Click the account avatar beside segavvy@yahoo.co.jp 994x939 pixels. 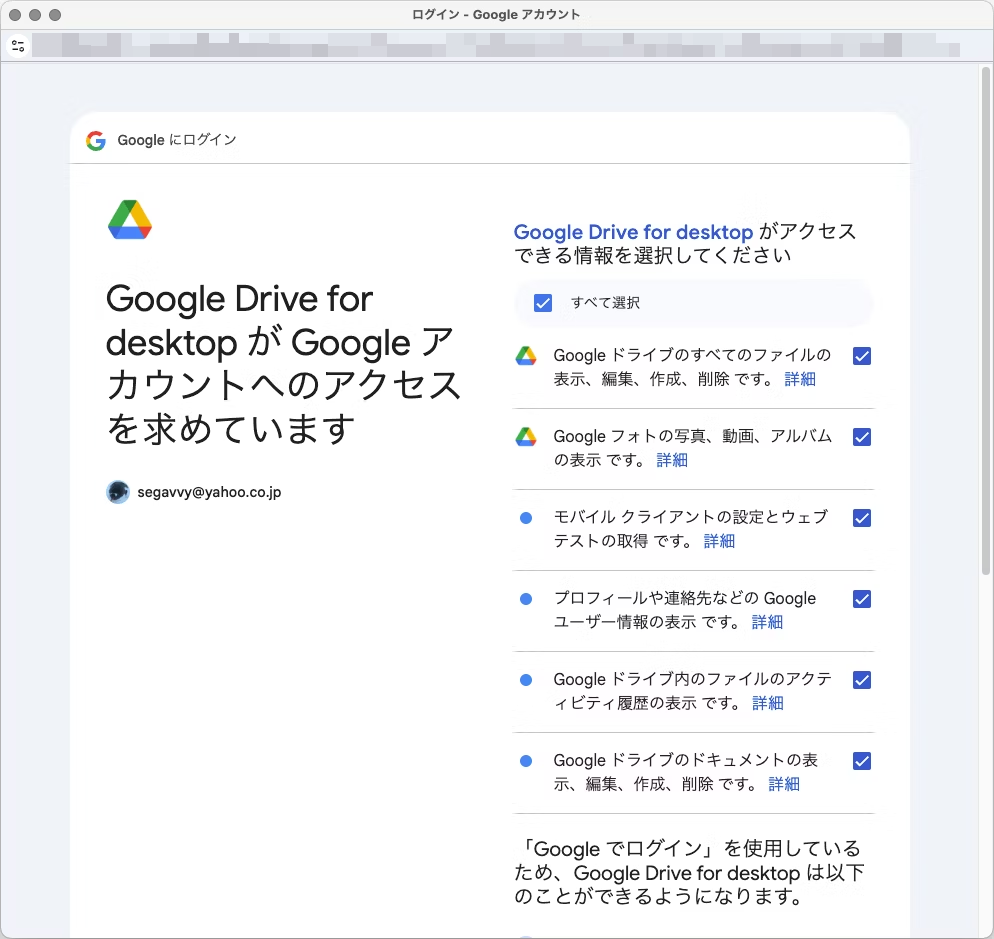[118, 492]
